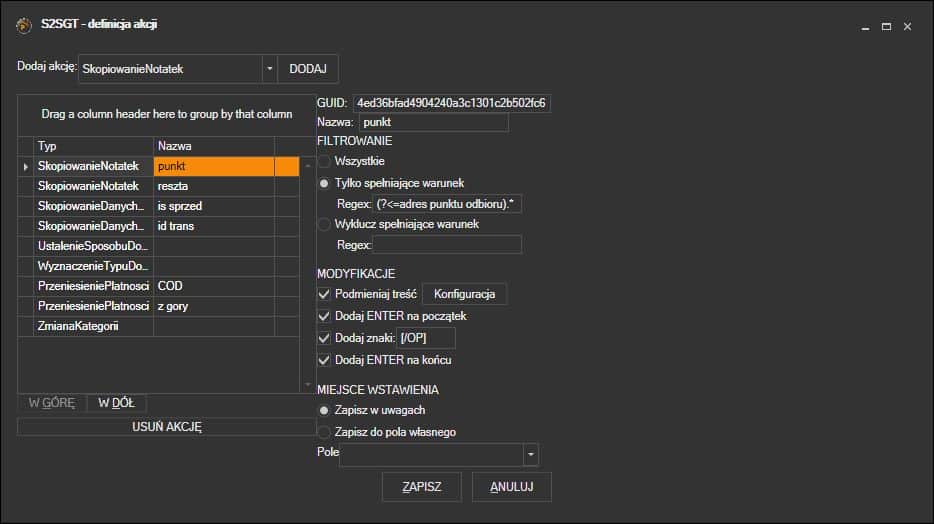934x524 pixels.
Task: Toggle Dodaj ENTER na początek checkbox
Action: pos(324,316)
